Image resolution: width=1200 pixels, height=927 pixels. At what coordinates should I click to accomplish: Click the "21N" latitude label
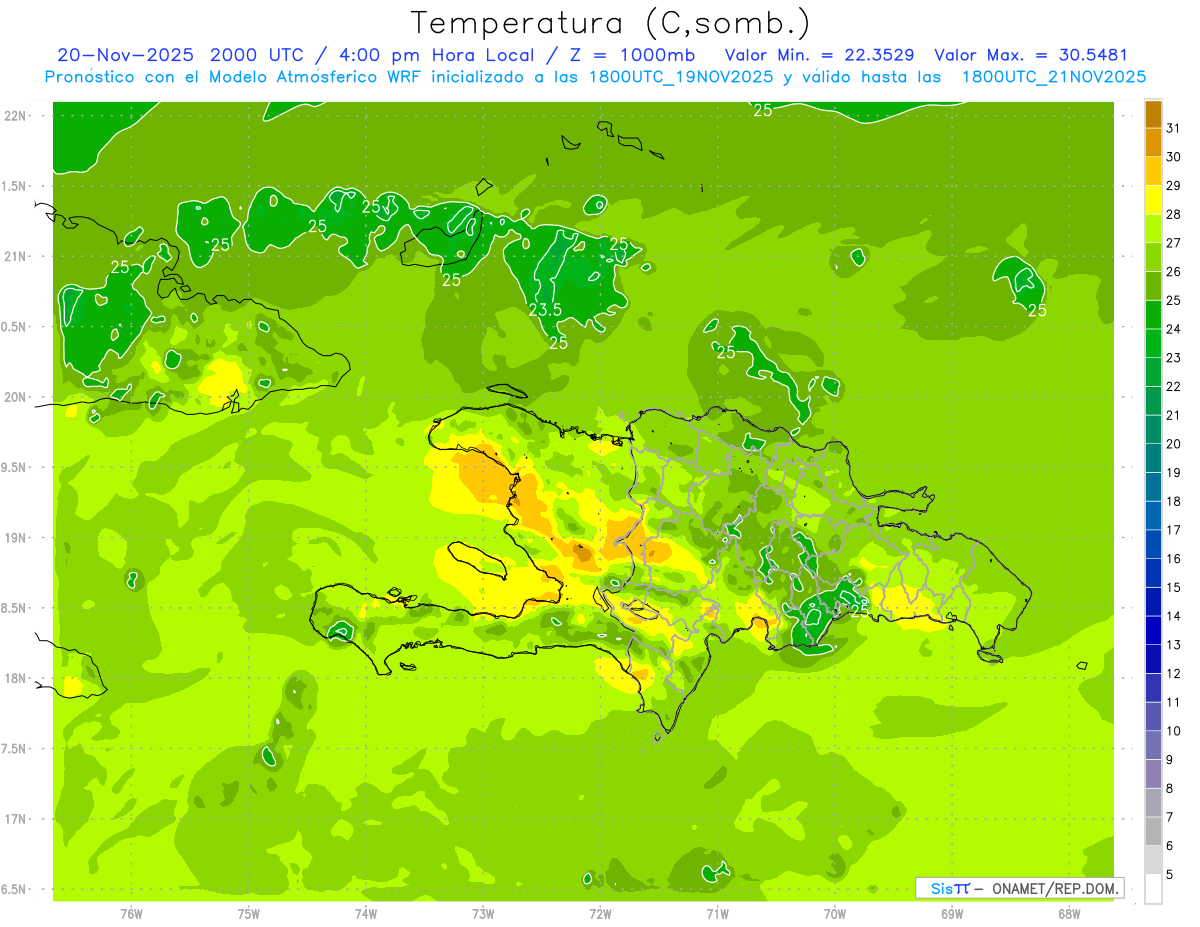pos(14,256)
